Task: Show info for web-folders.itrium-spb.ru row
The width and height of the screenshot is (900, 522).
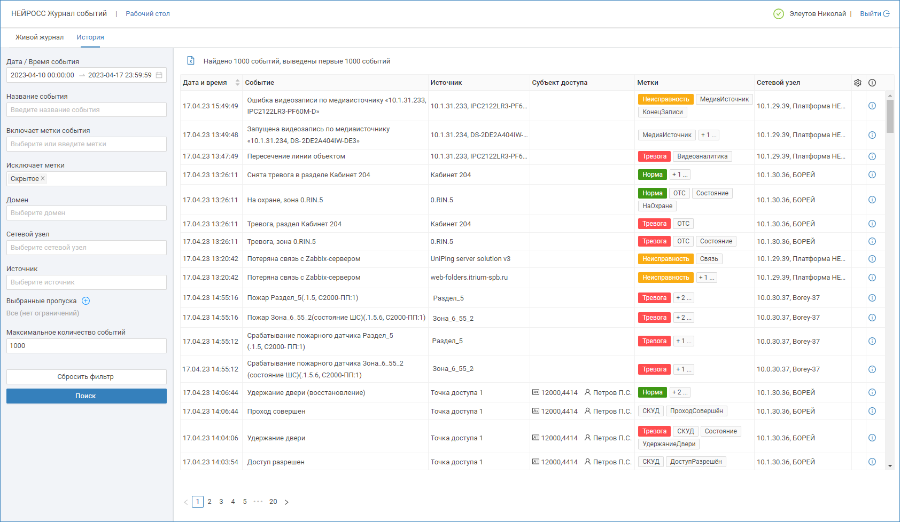Action: pyautogui.click(x=872, y=277)
